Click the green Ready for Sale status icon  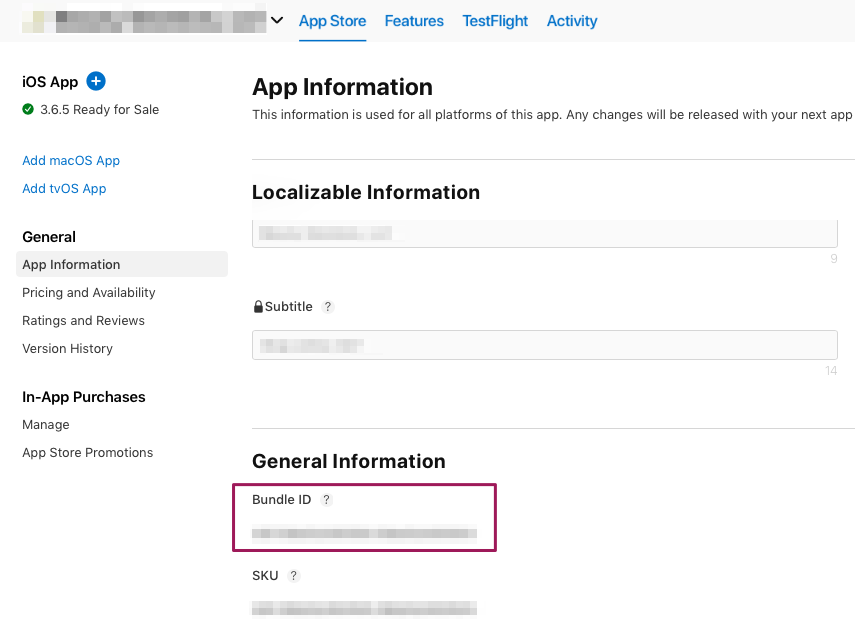tap(28, 109)
